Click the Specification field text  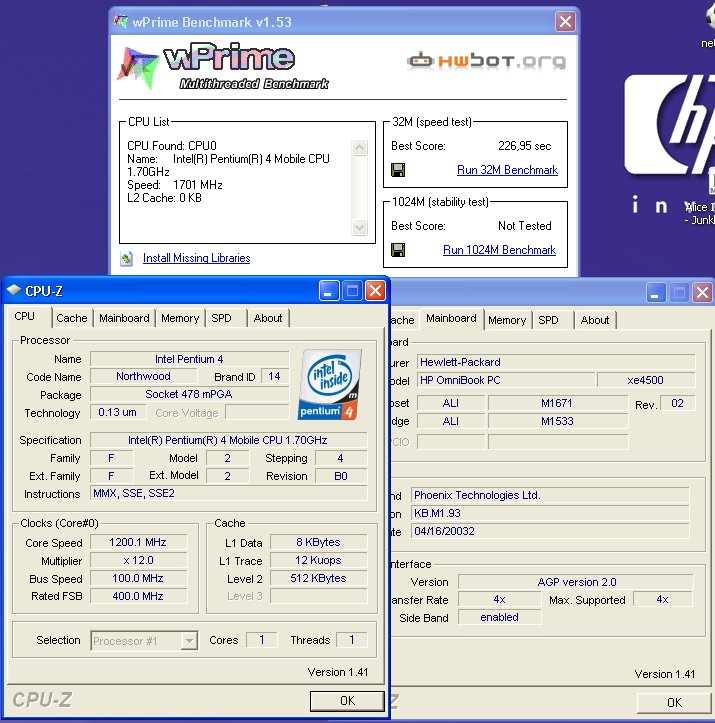(x=228, y=440)
